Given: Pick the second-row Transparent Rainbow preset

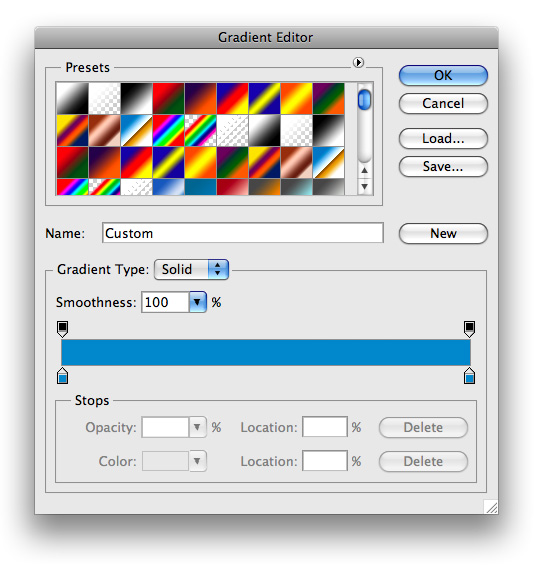Looking at the screenshot, I should coord(200,130).
